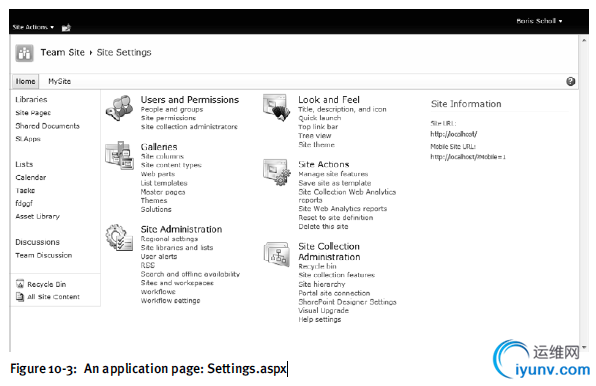This screenshot has width=596, height=386.
Task: Click the Users and Permissions icon
Action: click(119, 108)
